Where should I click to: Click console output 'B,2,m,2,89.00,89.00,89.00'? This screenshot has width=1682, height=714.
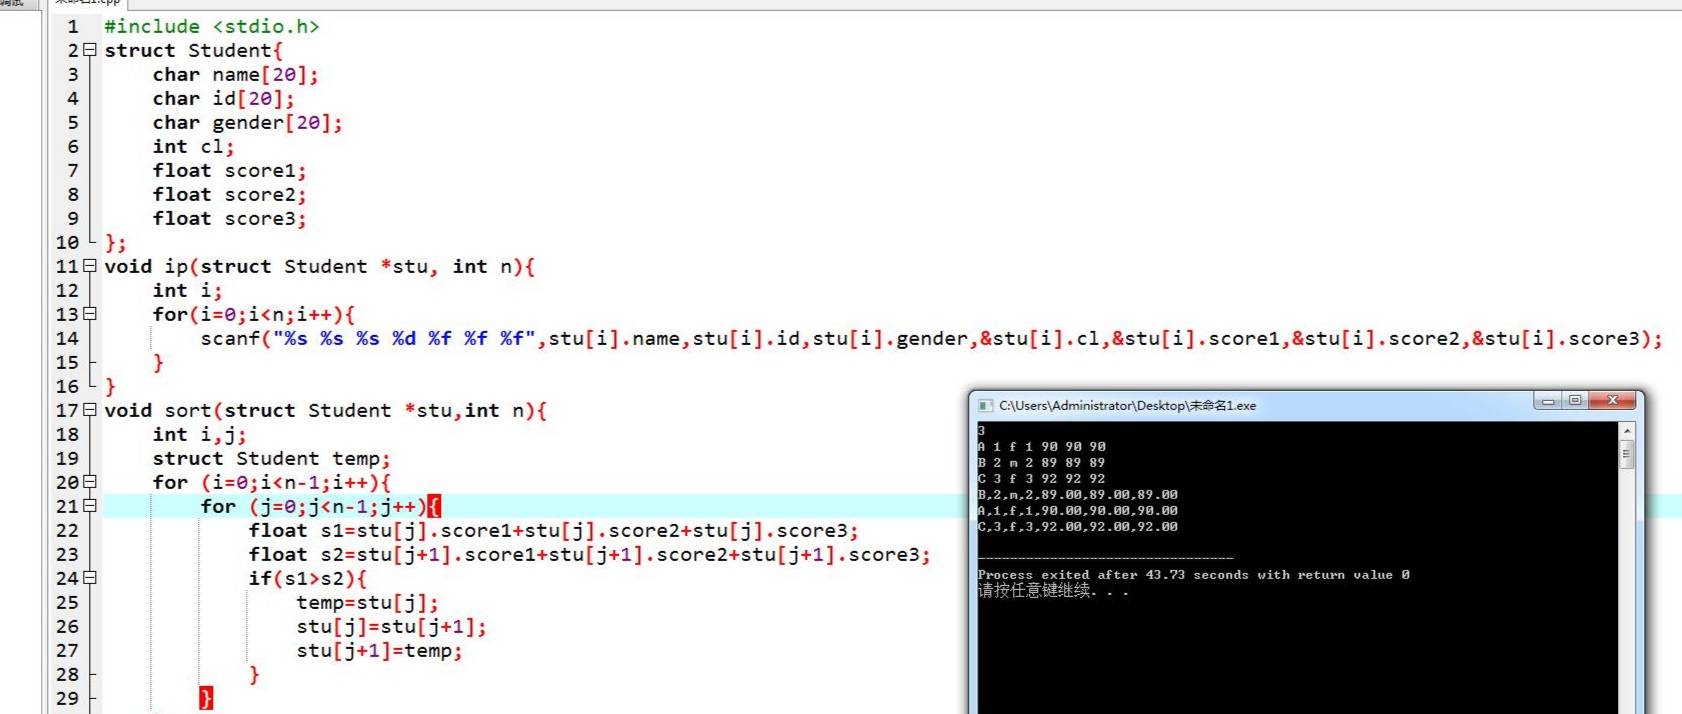tap(1077, 495)
